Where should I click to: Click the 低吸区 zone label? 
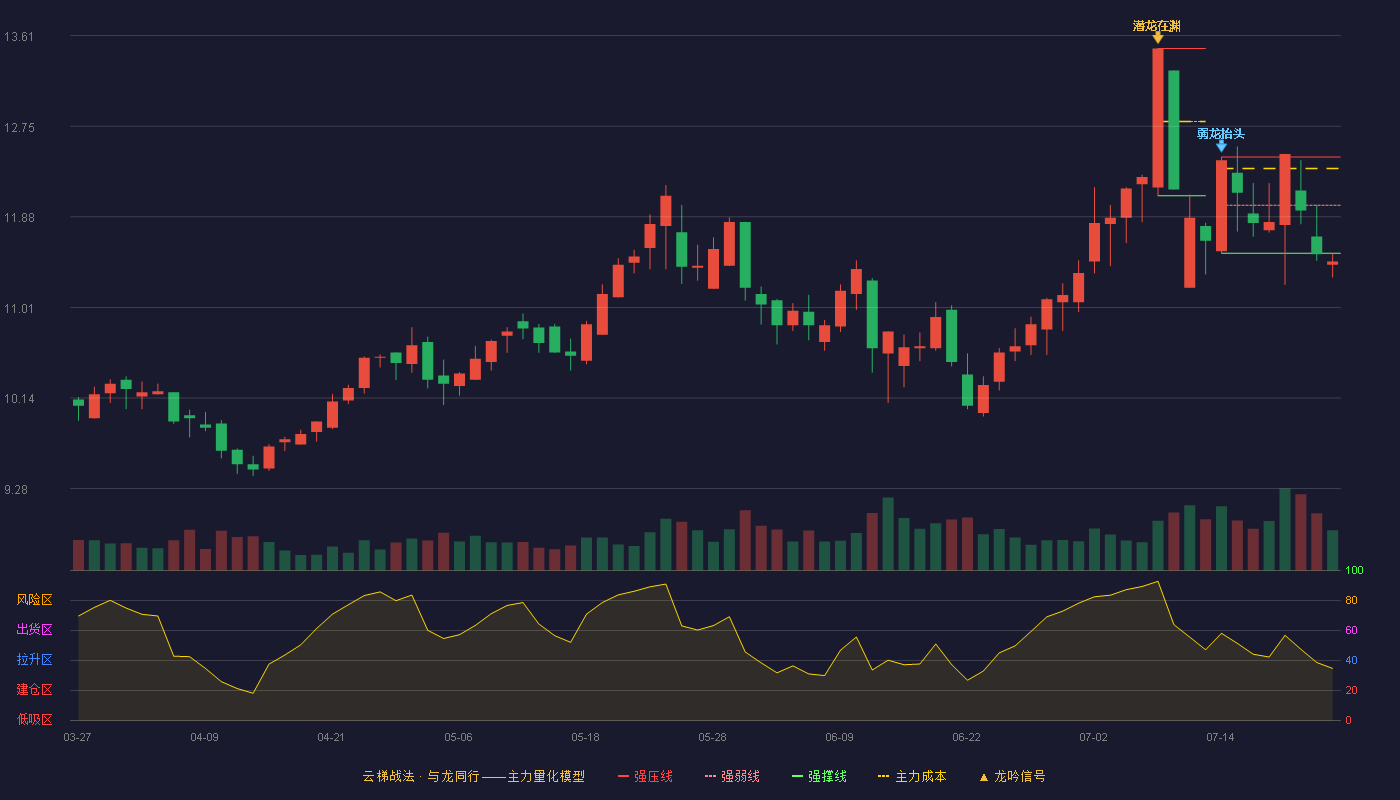click(34, 719)
